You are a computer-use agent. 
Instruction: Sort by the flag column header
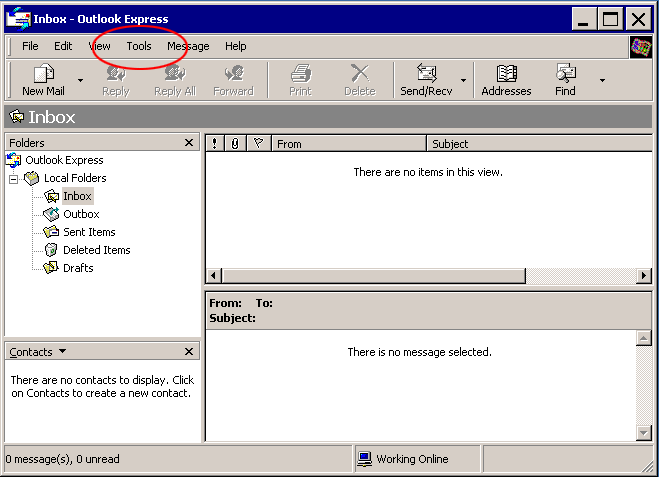pyautogui.click(x=258, y=144)
